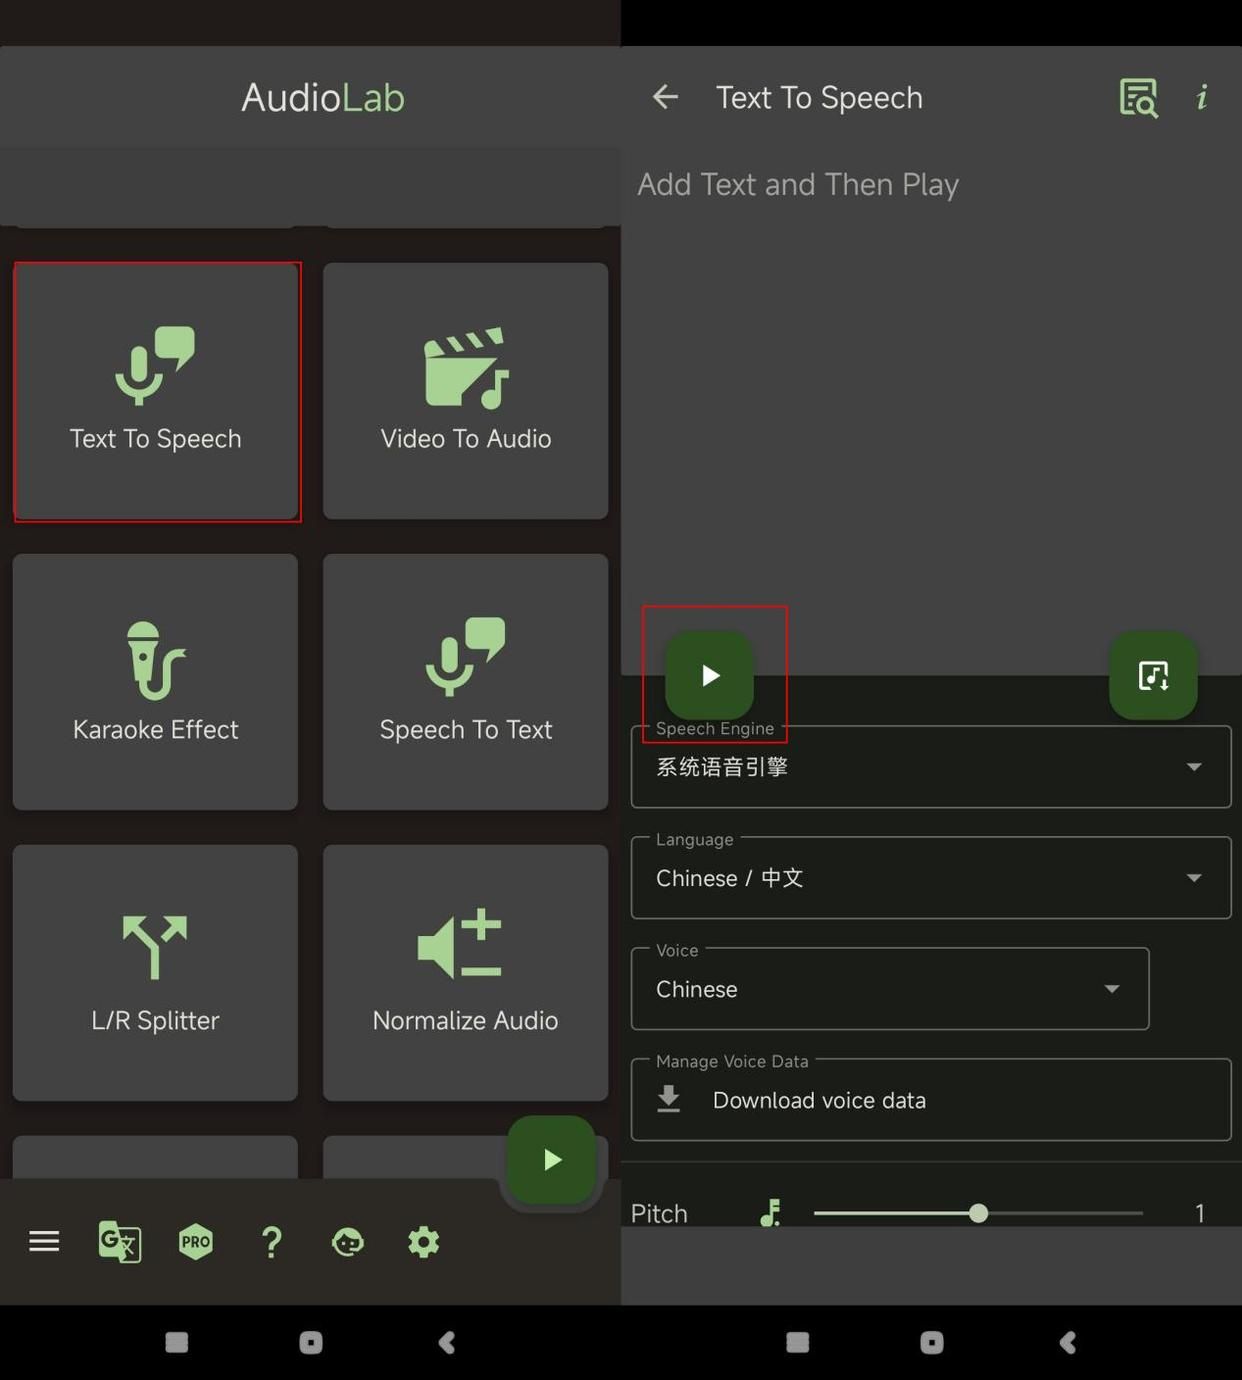Tap the download arrow icon in Manage Voice Data
This screenshot has height=1380, width=1242.
tap(669, 1099)
